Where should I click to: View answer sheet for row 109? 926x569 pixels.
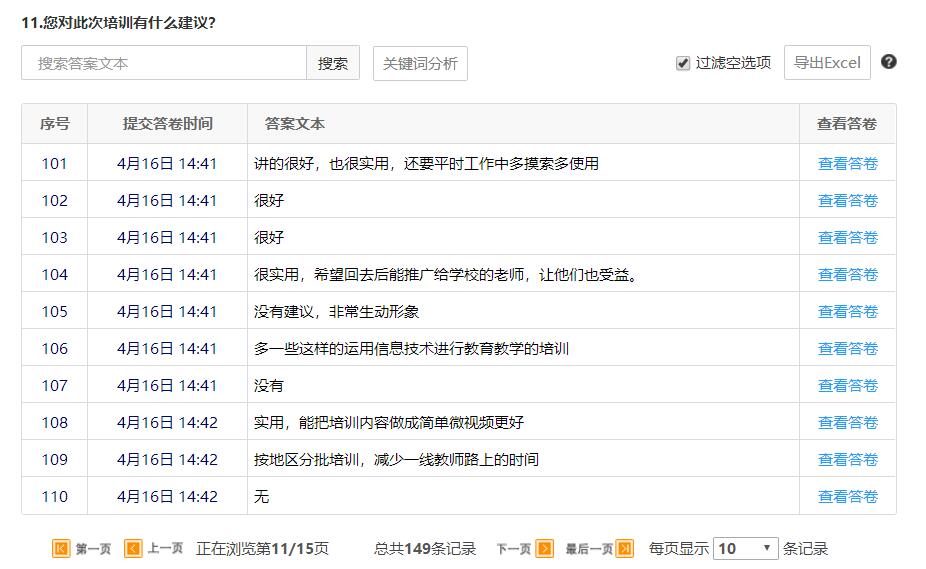point(847,460)
